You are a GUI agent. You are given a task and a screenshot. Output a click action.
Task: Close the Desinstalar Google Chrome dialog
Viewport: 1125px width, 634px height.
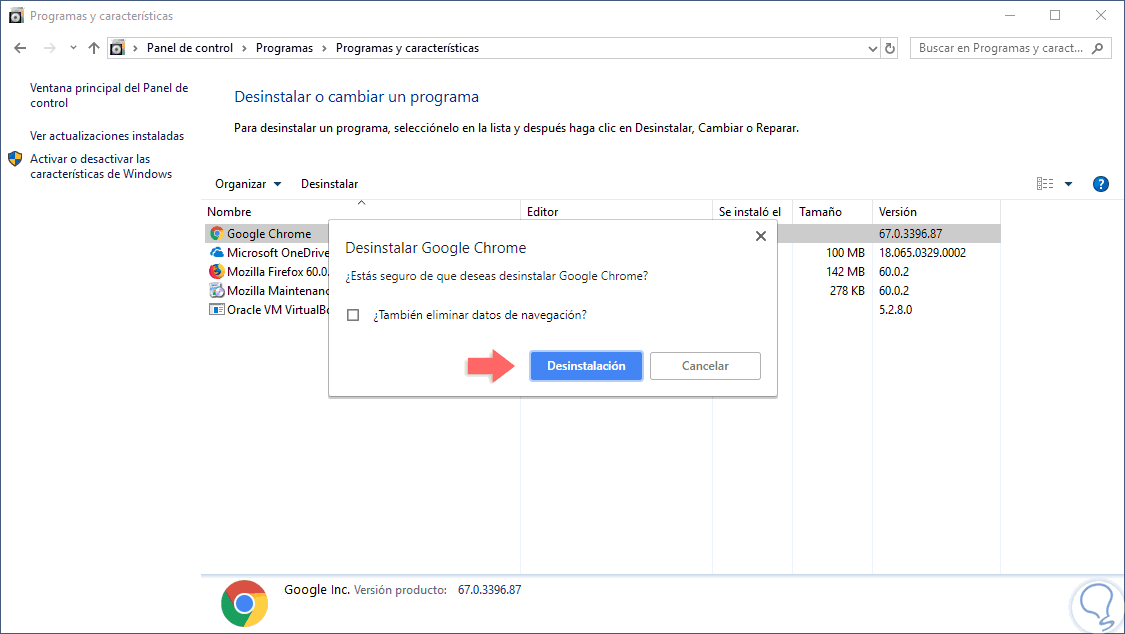[x=761, y=236]
